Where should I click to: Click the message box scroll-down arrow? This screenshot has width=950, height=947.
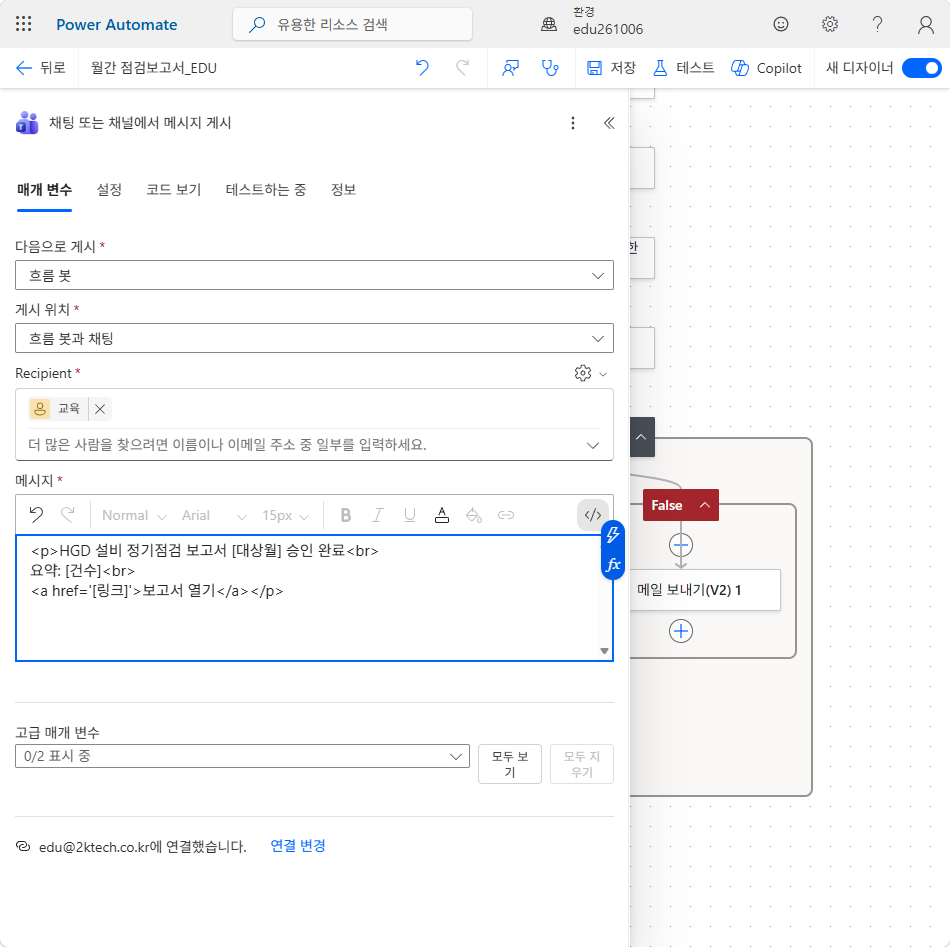point(604,651)
